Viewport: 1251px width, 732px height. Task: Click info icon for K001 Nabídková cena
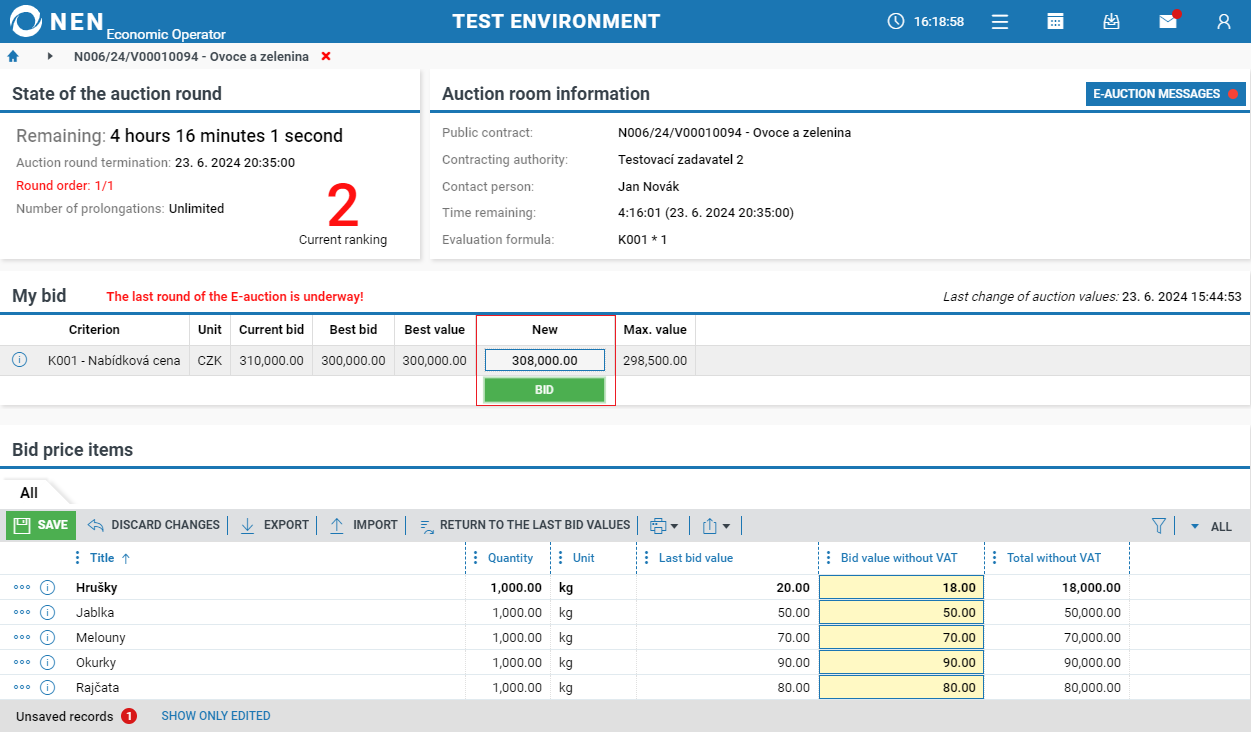click(x=19, y=360)
